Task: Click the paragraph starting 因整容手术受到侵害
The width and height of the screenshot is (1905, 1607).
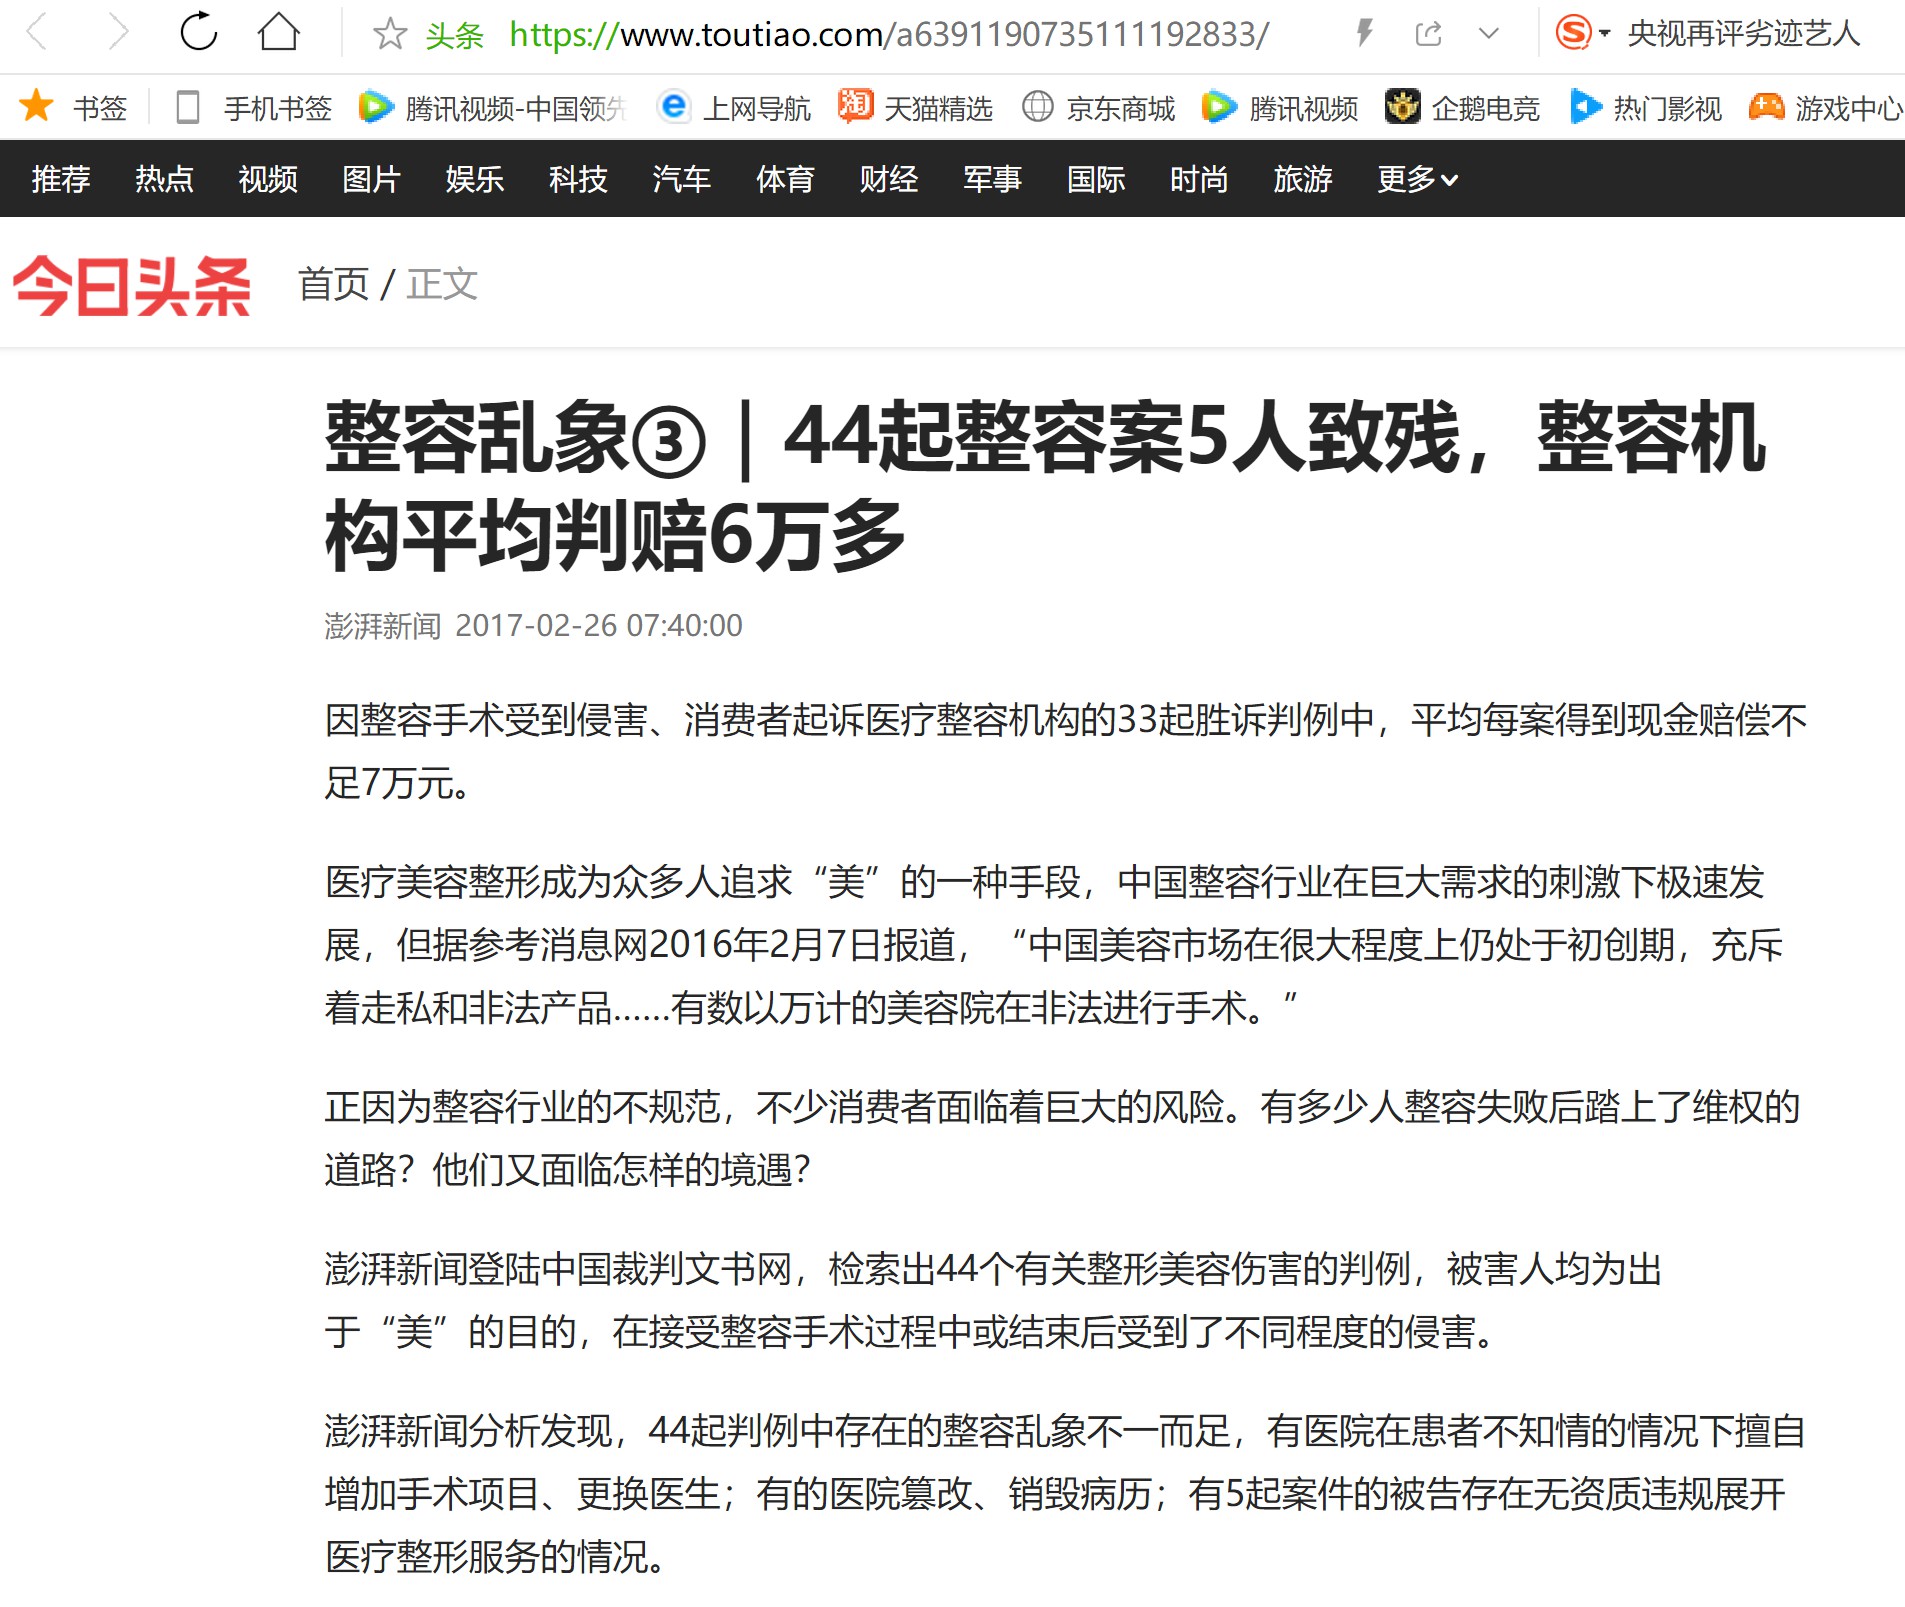Action: [1066, 751]
